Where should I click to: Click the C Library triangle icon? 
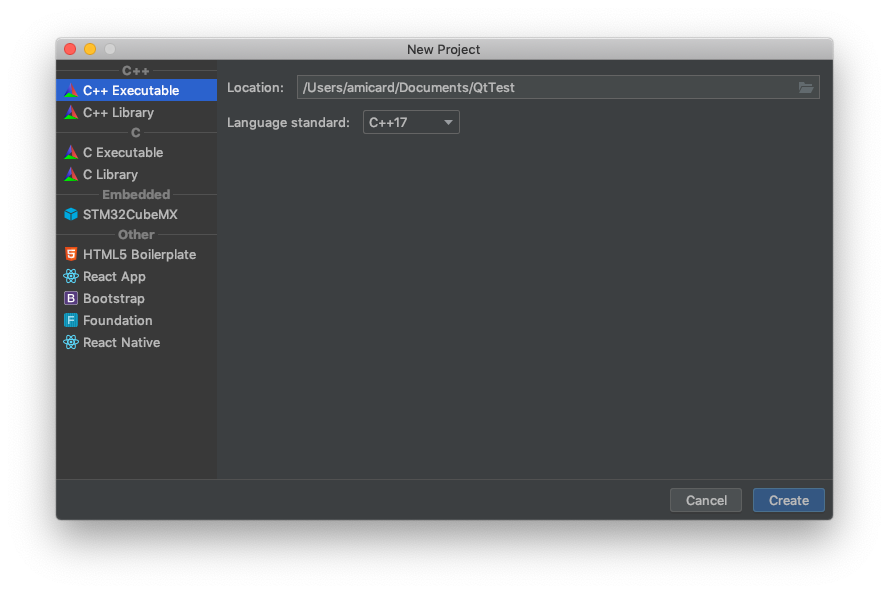tap(71, 174)
